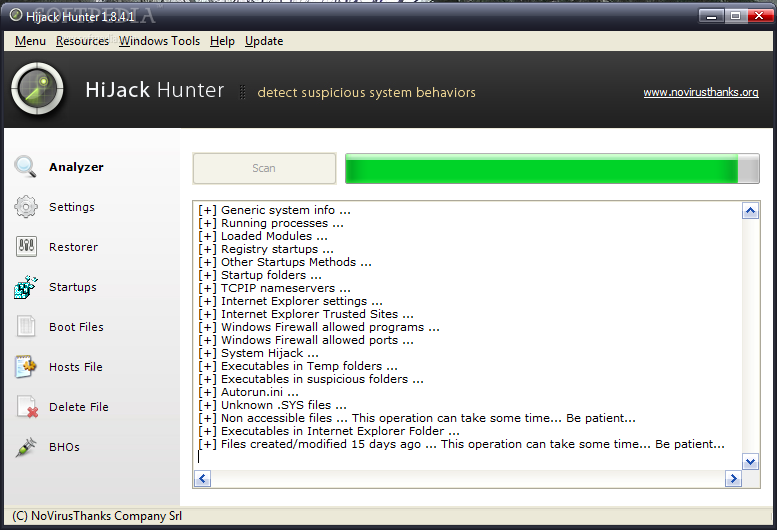The height and width of the screenshot is (530, 777).
Task: Close the Hijack Hunter window
Action: (x=759, y=16)
